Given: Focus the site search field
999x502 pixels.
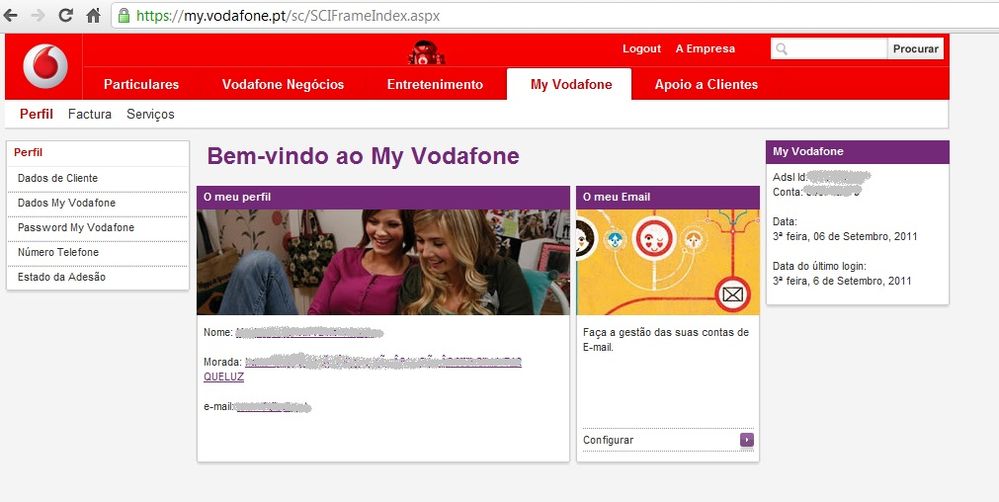Looking at the screenshot, I should (829, 49).
